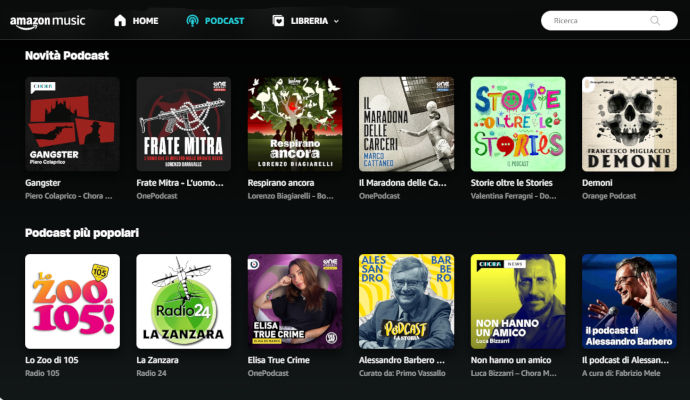690x400 pixels.
Task: Click OnePodcast under Frate Mitra
Action: [x=157, y=196]
